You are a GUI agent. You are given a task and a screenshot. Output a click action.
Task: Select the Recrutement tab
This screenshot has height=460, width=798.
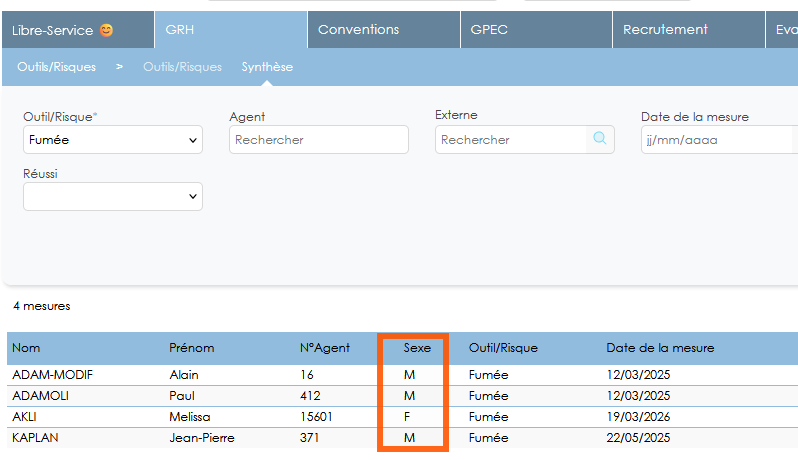[x=689, y=30]
